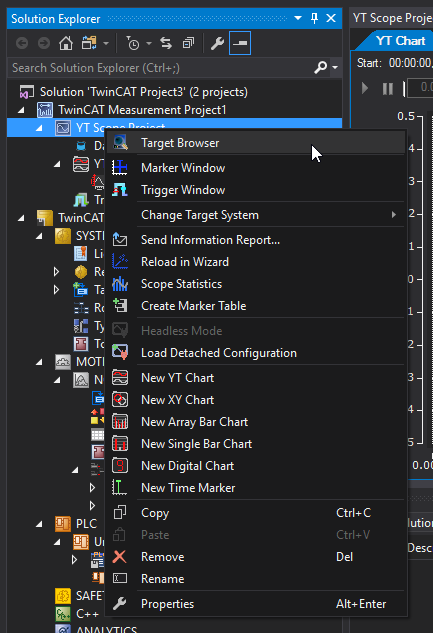Viewport: 433px width, 633px height.
Task: Switch to the YT Chart tab
Action: pos(400,41)
